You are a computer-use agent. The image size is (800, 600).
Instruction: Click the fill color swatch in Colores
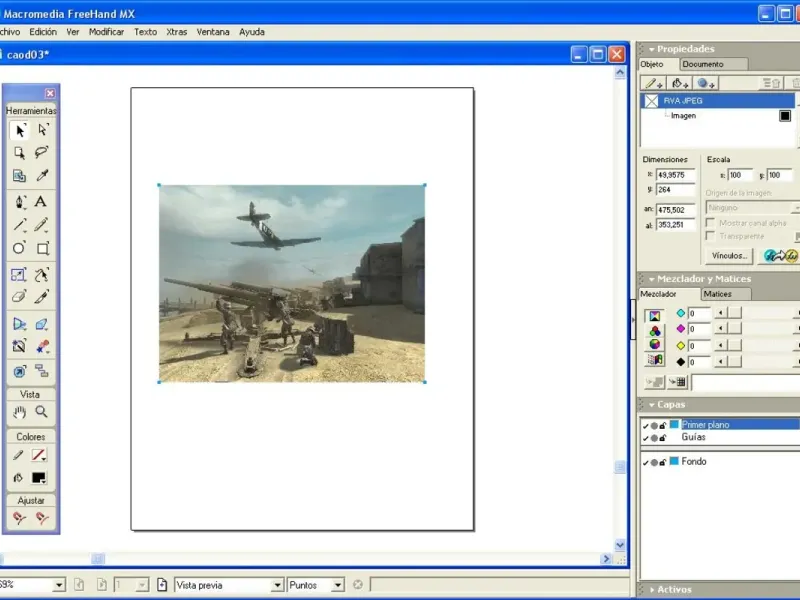coord(39,478)
